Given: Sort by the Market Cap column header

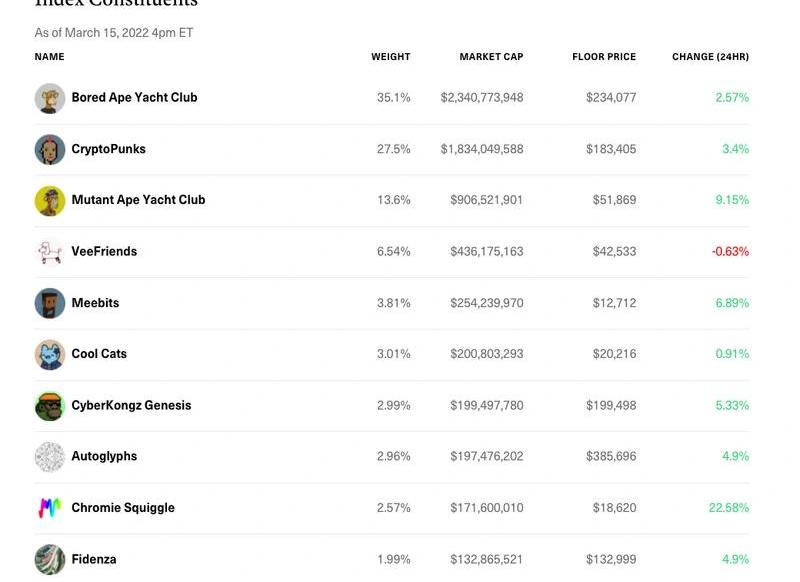Looking at the screenshot, I should [491, 57].
